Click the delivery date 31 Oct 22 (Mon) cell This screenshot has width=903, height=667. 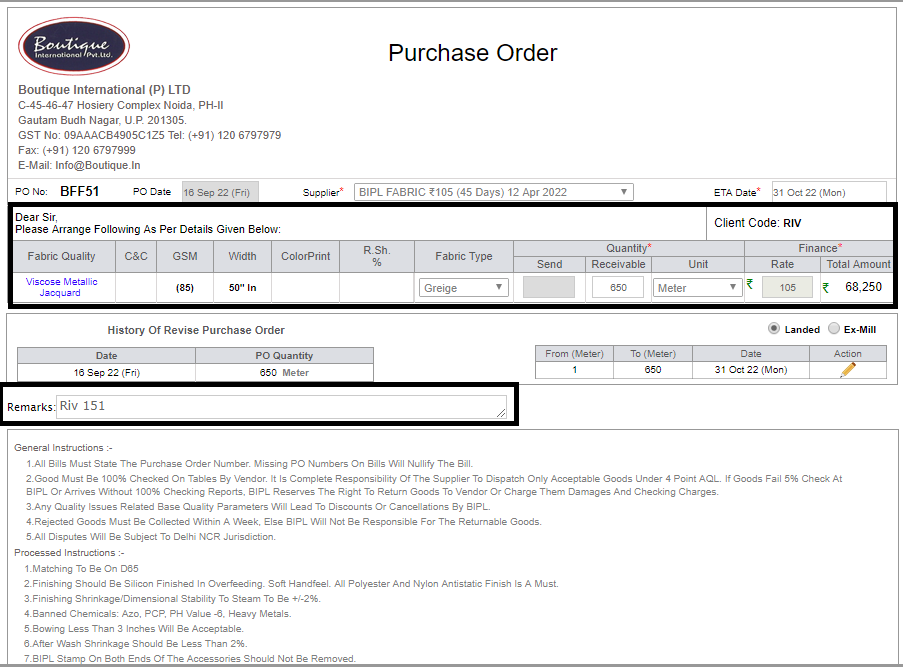(750, 370)
